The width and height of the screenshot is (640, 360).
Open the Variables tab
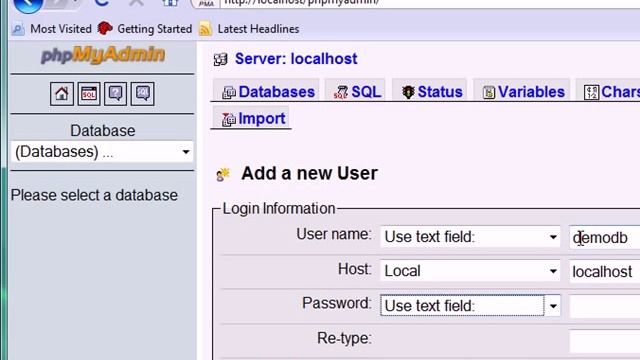[x=522, y=91]
